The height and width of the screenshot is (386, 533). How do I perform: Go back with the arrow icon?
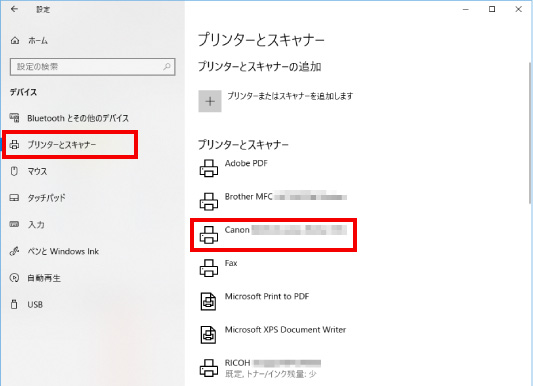14,9
